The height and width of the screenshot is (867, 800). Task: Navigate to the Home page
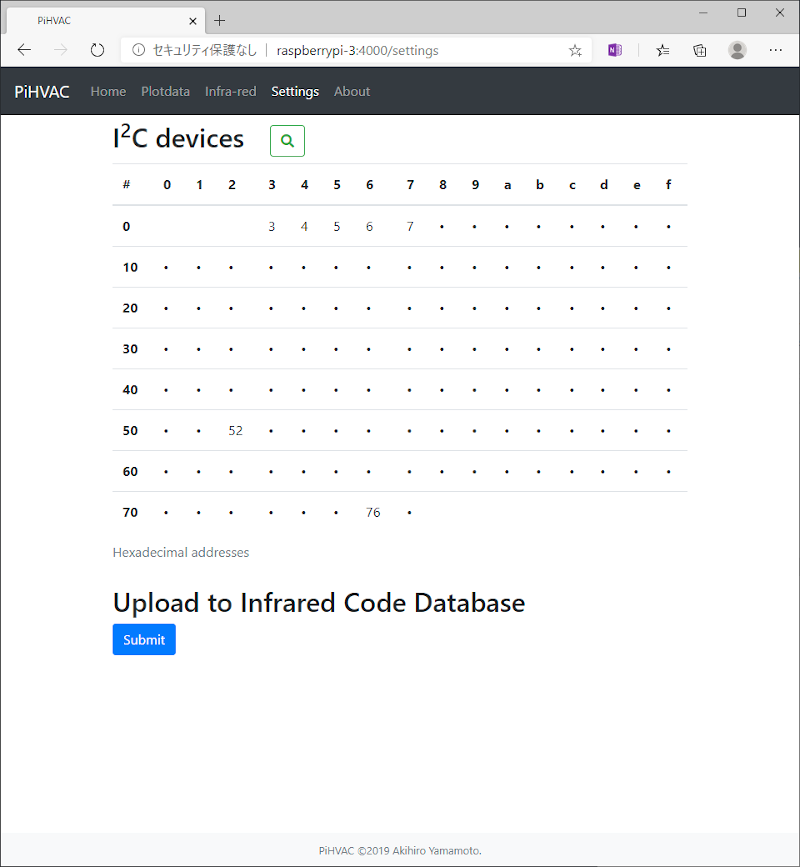click(108, 91)
